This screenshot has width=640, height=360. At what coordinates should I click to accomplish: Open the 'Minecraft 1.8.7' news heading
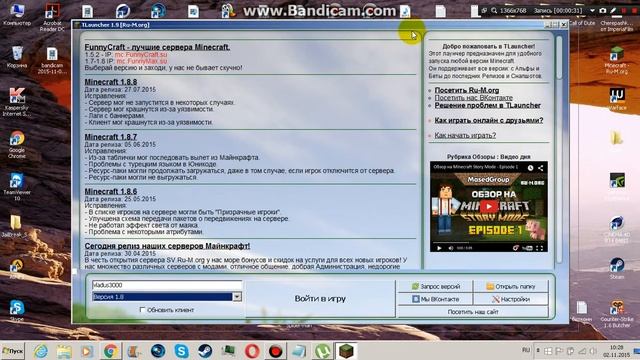(x=111, y=137)
